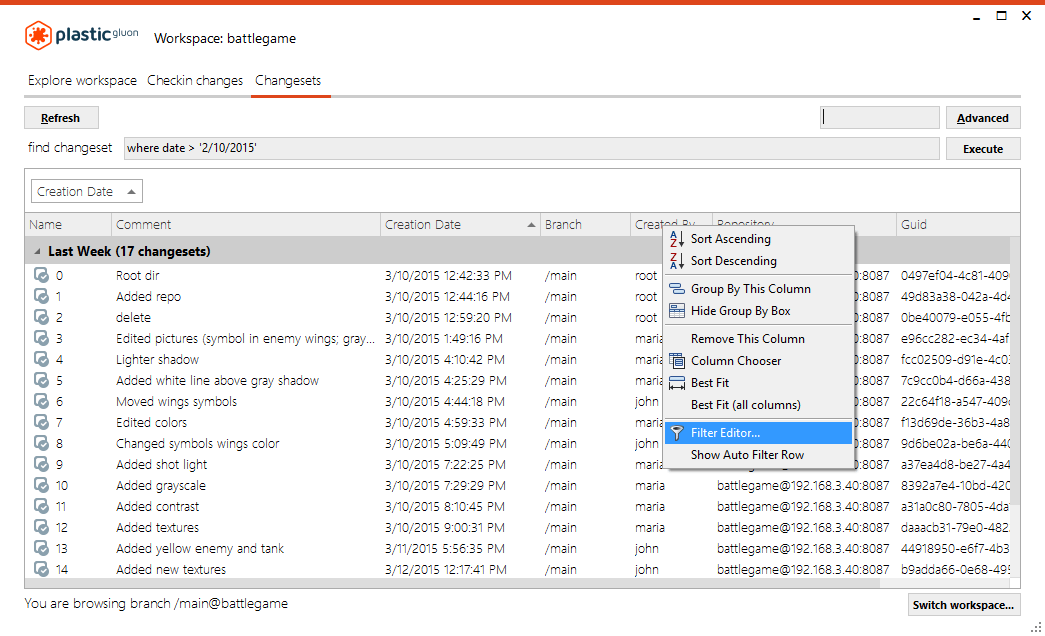Click the changeset icon for row 12 Added textures
The width and height of the screenshot is (1045, 636).
click(x=41, y=527)
